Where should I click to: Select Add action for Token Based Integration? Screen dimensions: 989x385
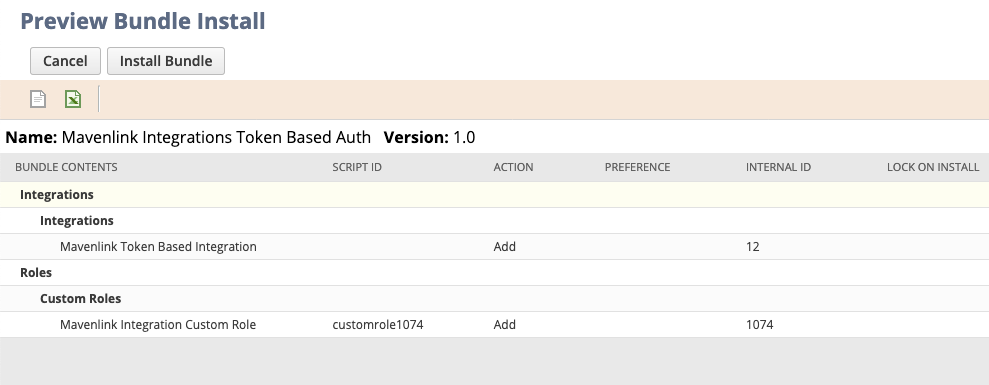pyautogui.click(x=505, y=246)
